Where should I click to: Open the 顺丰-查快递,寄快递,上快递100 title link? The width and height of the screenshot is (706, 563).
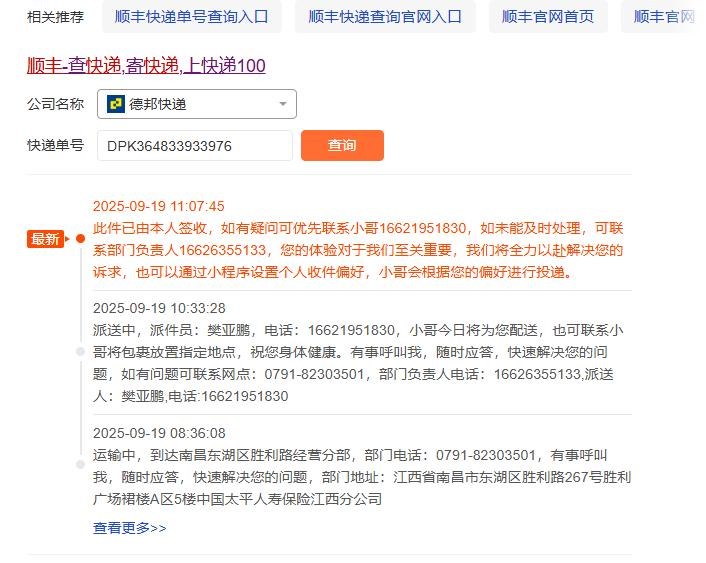click(x=146, y=66)
